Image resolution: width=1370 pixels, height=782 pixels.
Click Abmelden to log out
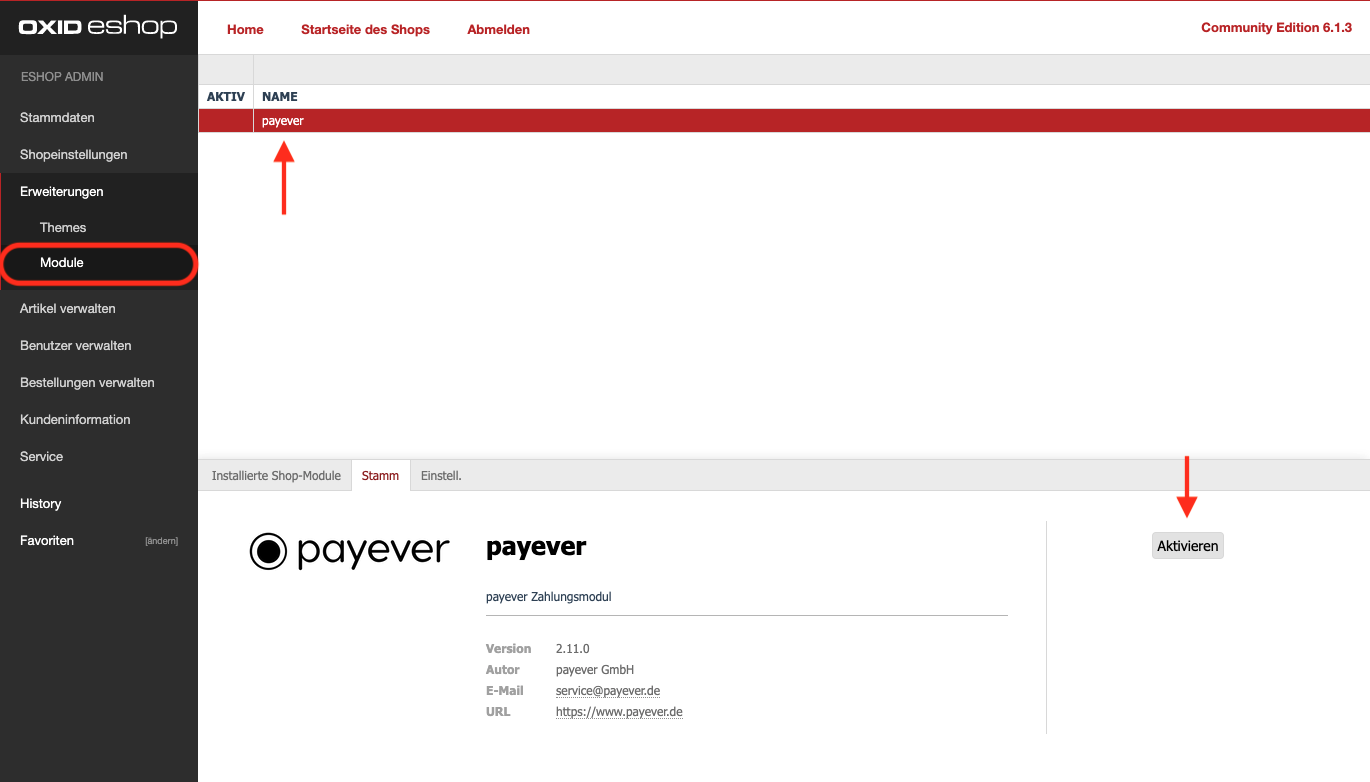(498, 29)
